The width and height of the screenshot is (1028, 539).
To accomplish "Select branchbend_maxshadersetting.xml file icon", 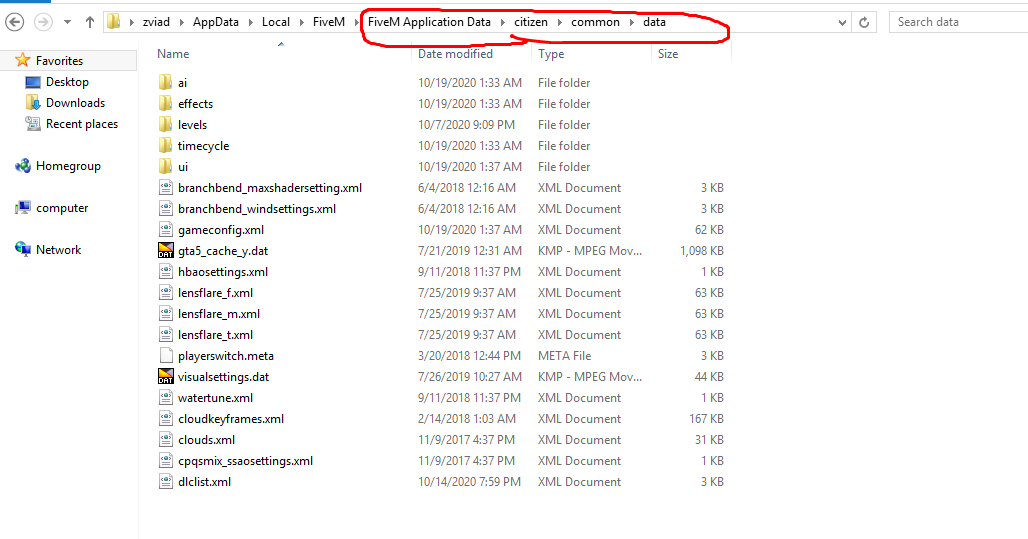I will tap(166, 188).
